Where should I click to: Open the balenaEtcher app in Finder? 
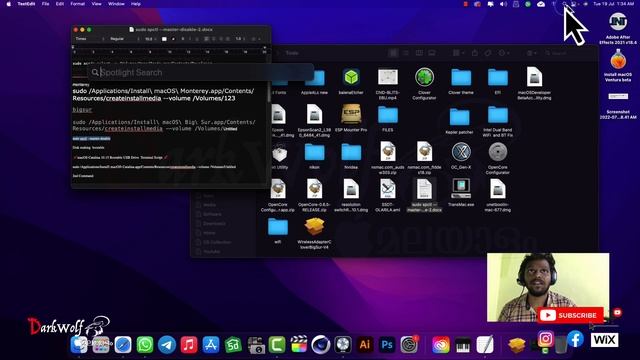point(351,77)
